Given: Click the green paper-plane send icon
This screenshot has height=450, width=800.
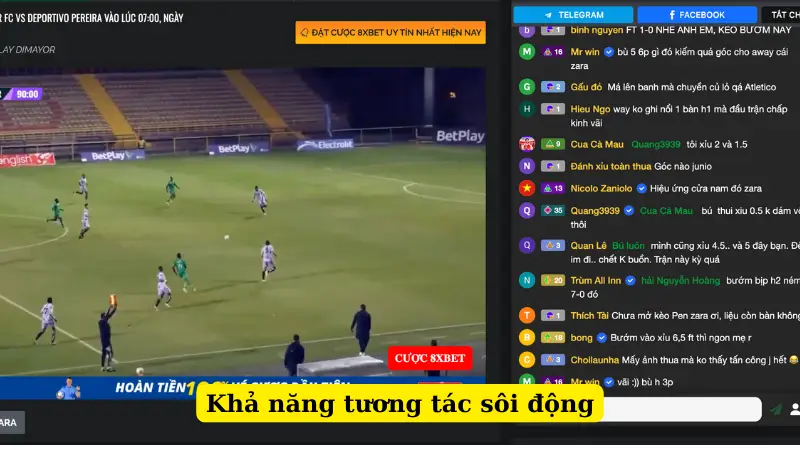Looking at the screenshot, I should (776, 409).
